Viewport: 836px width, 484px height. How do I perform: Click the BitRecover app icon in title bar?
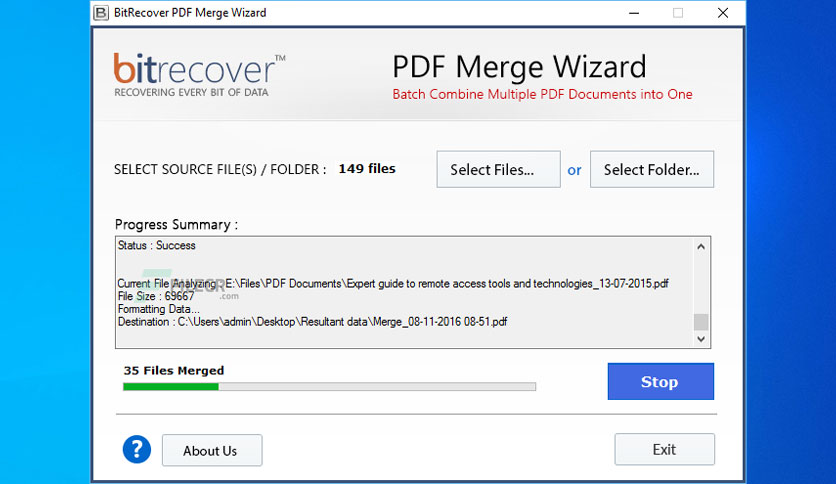101,13
